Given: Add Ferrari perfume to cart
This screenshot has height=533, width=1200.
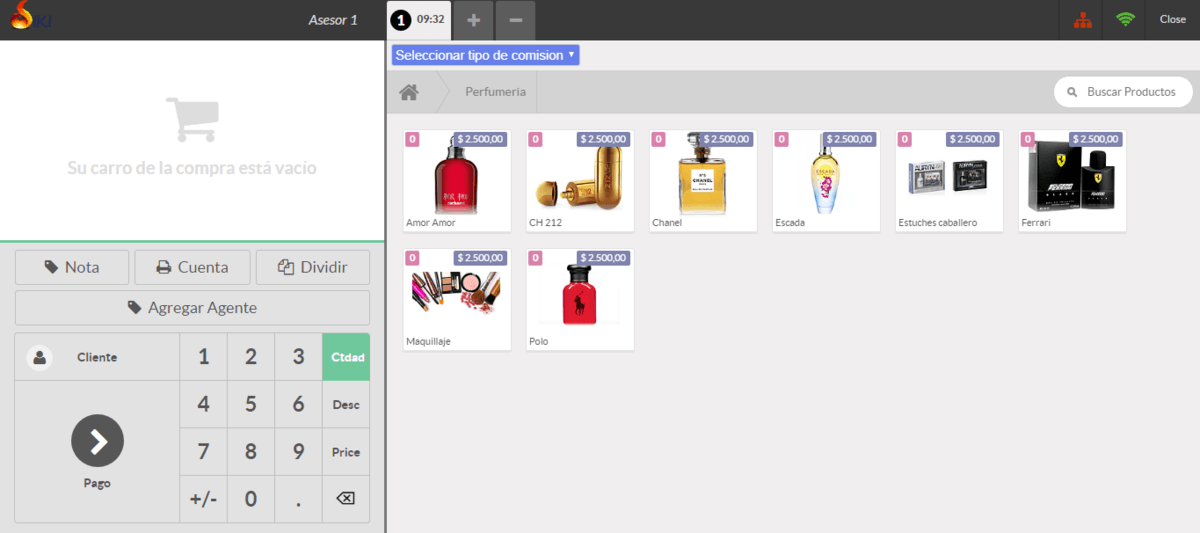Looking at the screenshot, I should (1072, 181).
